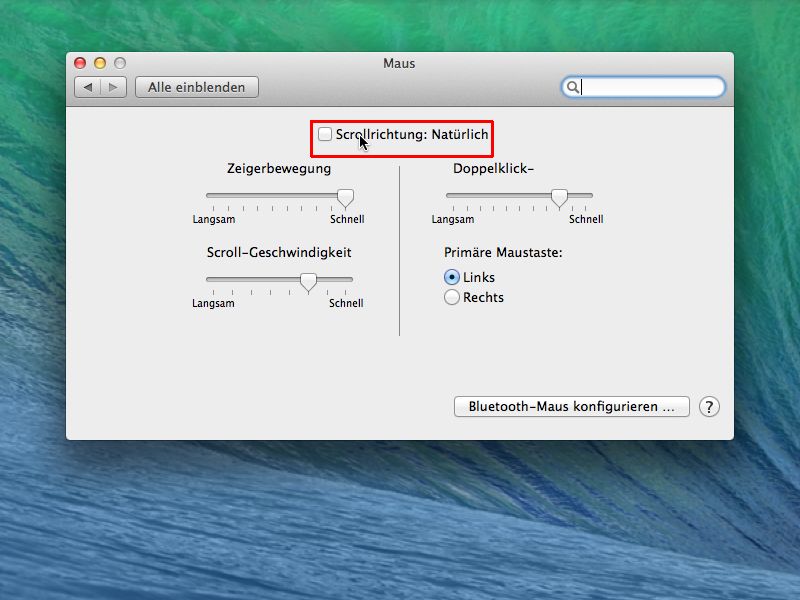Go back with the left arrow button
The image size is (800, 600).
tap(88, 87)
